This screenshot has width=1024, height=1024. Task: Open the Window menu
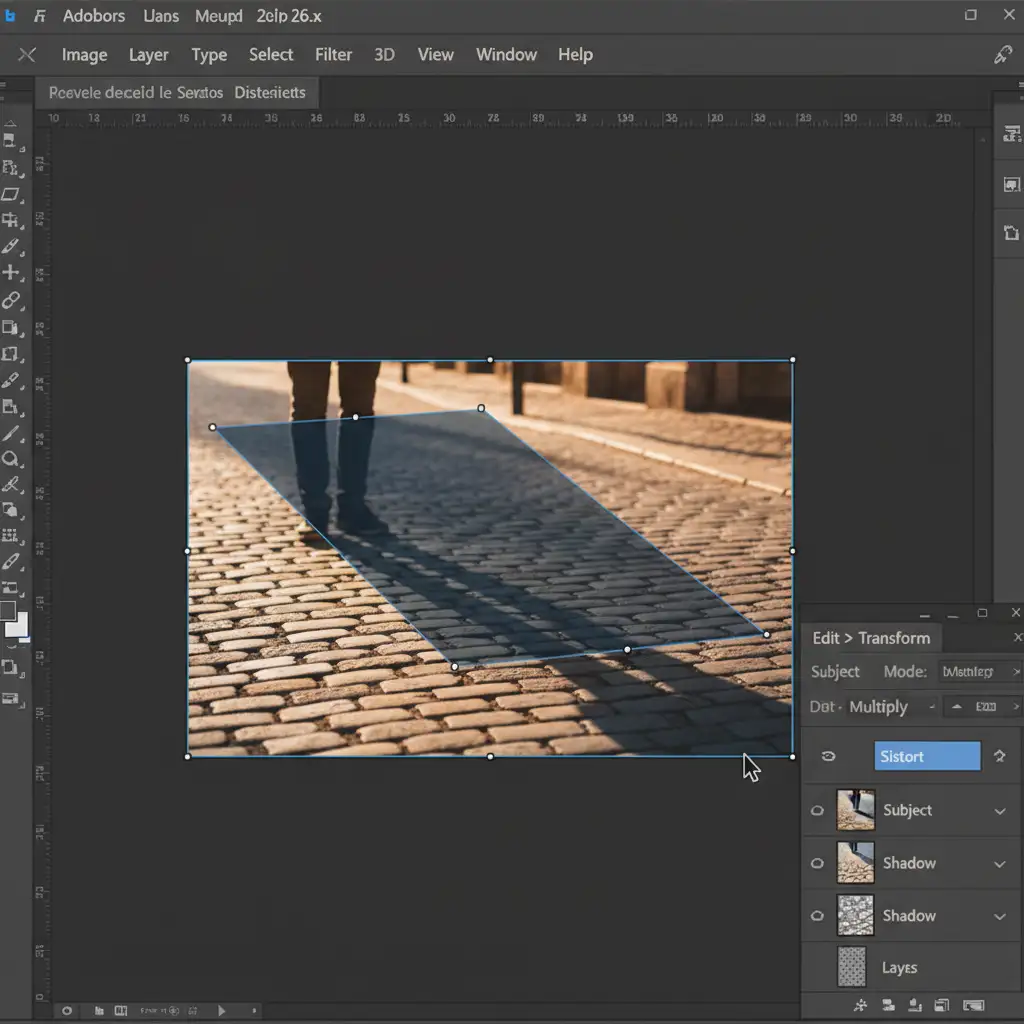point(506,55)
